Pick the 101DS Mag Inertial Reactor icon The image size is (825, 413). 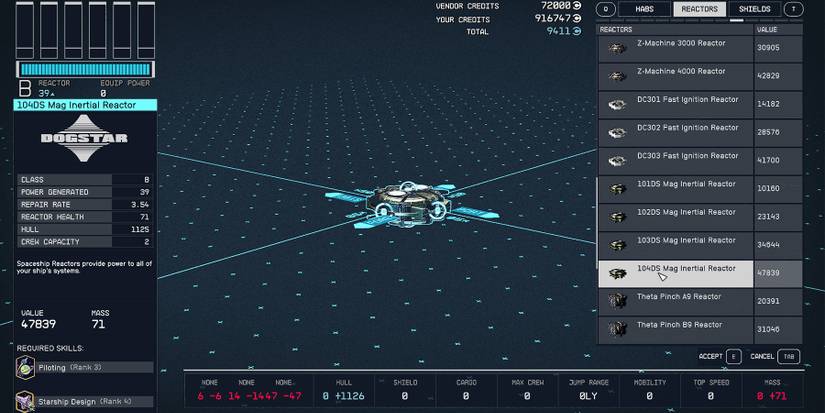point(617,189)
